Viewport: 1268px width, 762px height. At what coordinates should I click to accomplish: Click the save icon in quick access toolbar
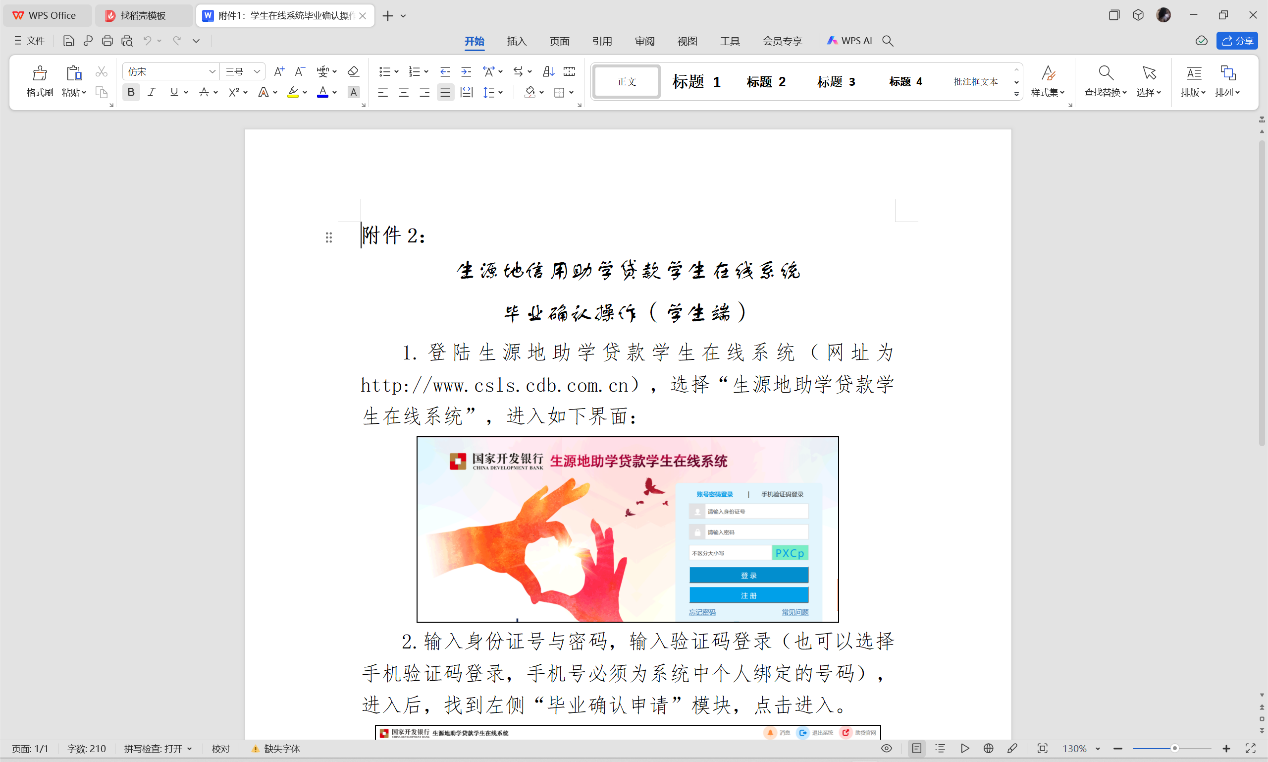click(x=69, y=41)
